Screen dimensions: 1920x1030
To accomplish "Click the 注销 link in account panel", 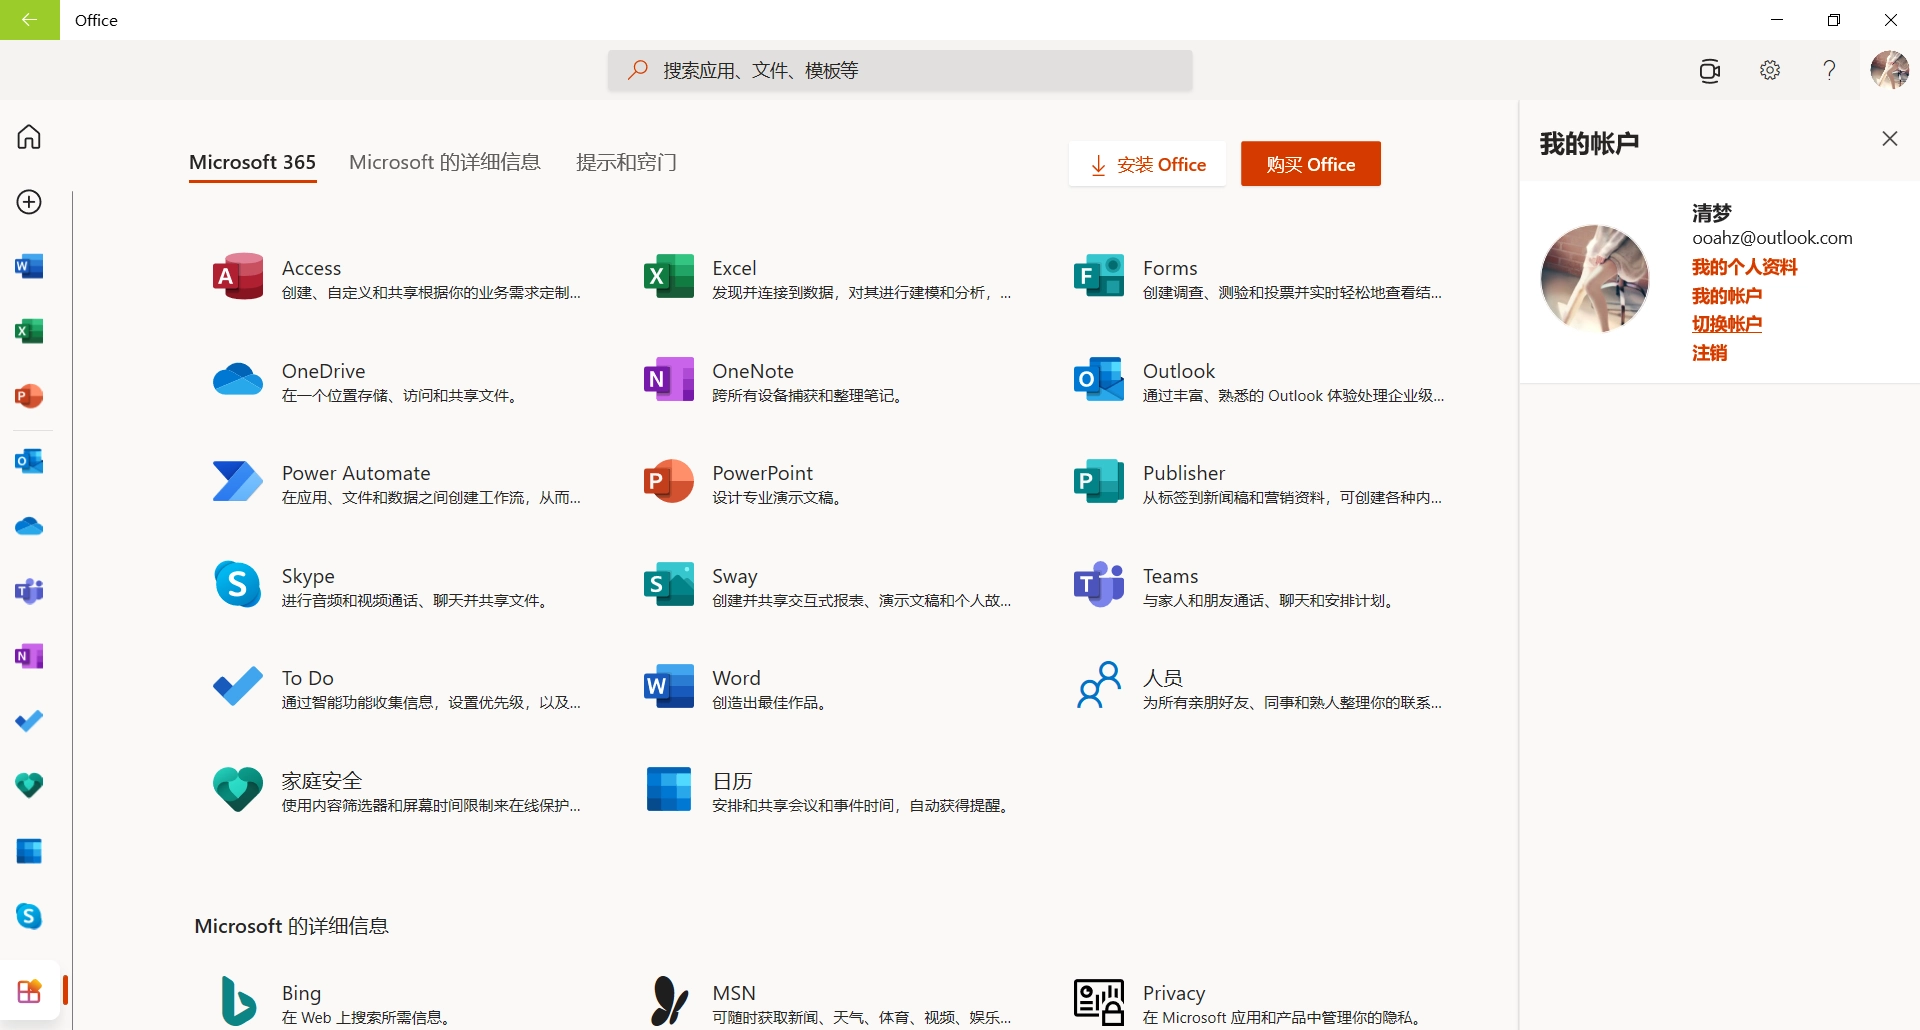I will 1709,352.
